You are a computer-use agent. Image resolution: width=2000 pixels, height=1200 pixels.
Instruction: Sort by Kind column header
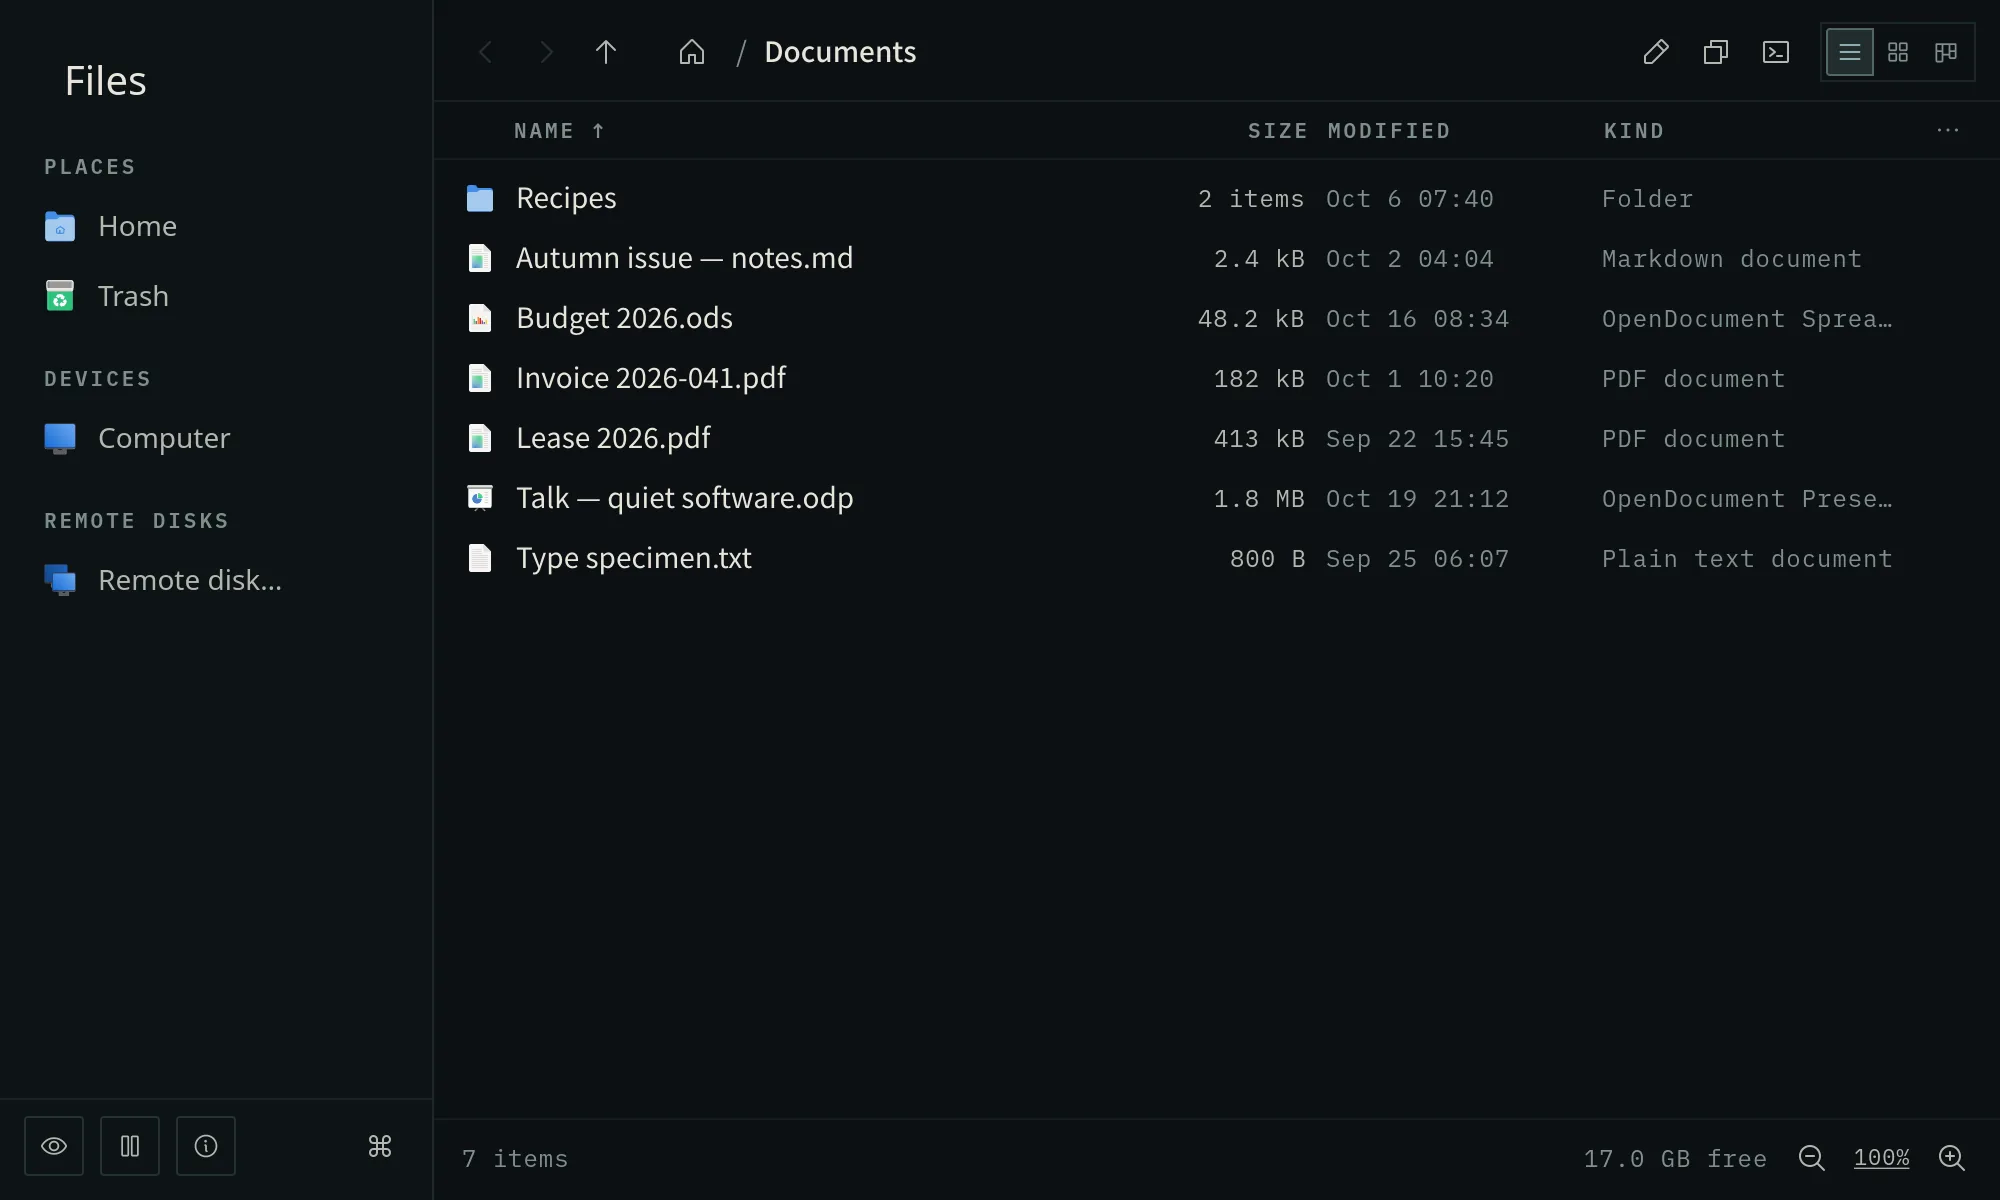pyautogui.click(x=1634, y=131)
